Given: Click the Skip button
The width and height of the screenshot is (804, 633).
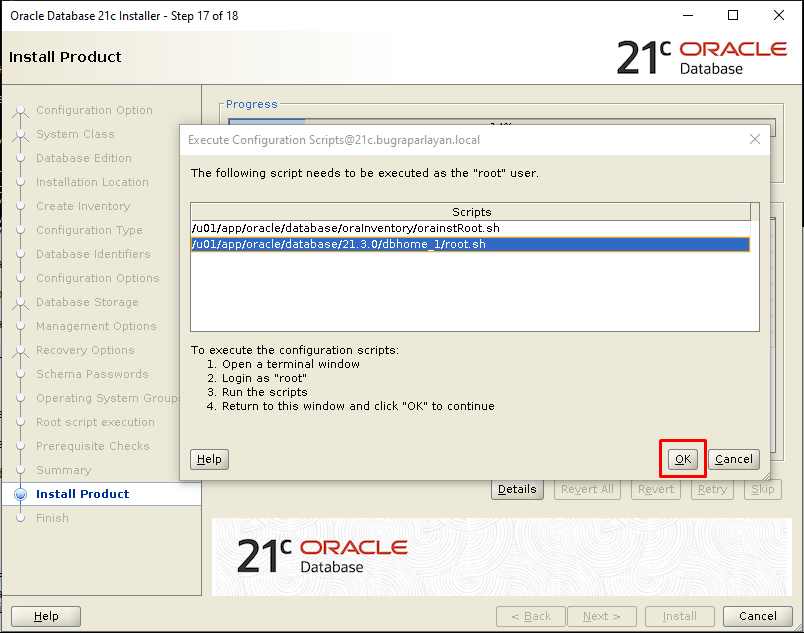Looking at the screenshot, I should (x=762, y=489).
